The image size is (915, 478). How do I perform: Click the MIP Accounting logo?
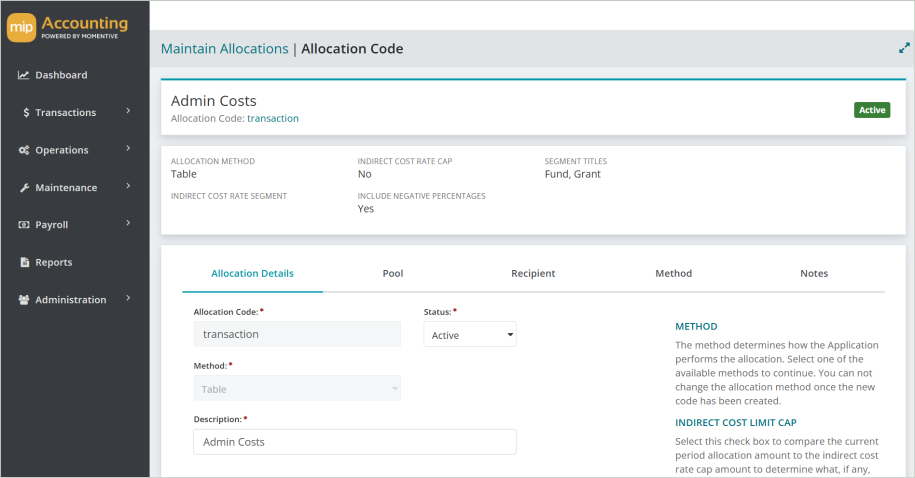click(68, 27)
